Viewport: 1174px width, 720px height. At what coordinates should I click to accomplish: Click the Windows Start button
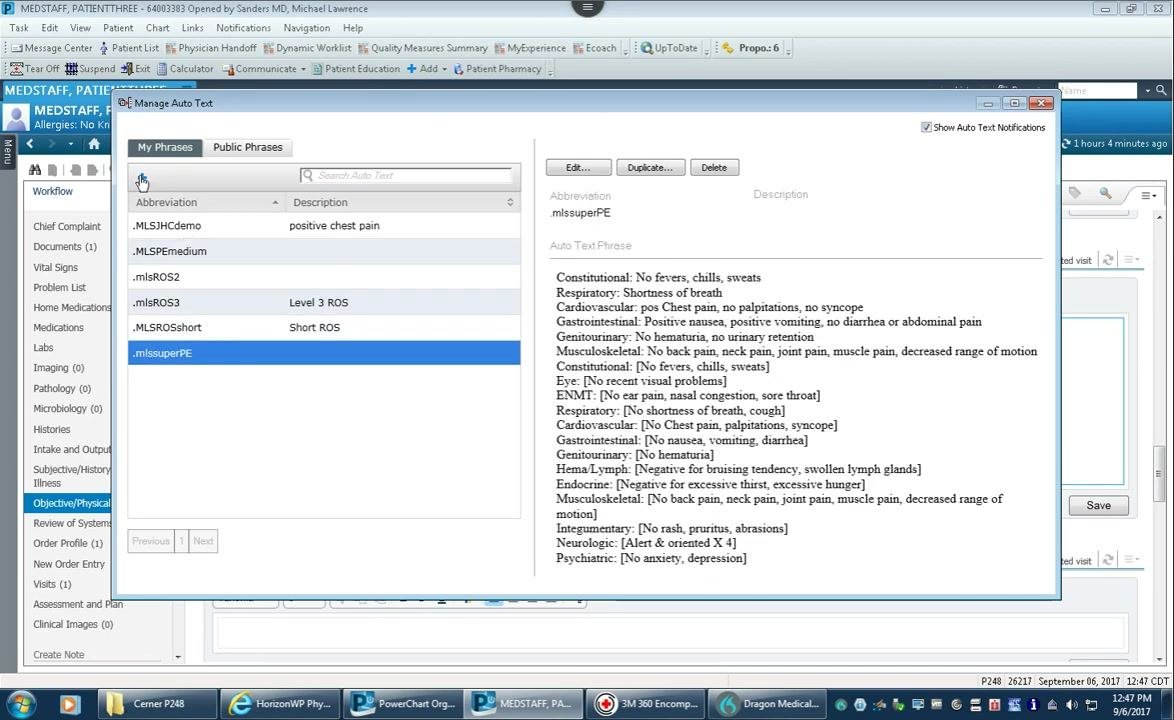click(x=22, y=704)
